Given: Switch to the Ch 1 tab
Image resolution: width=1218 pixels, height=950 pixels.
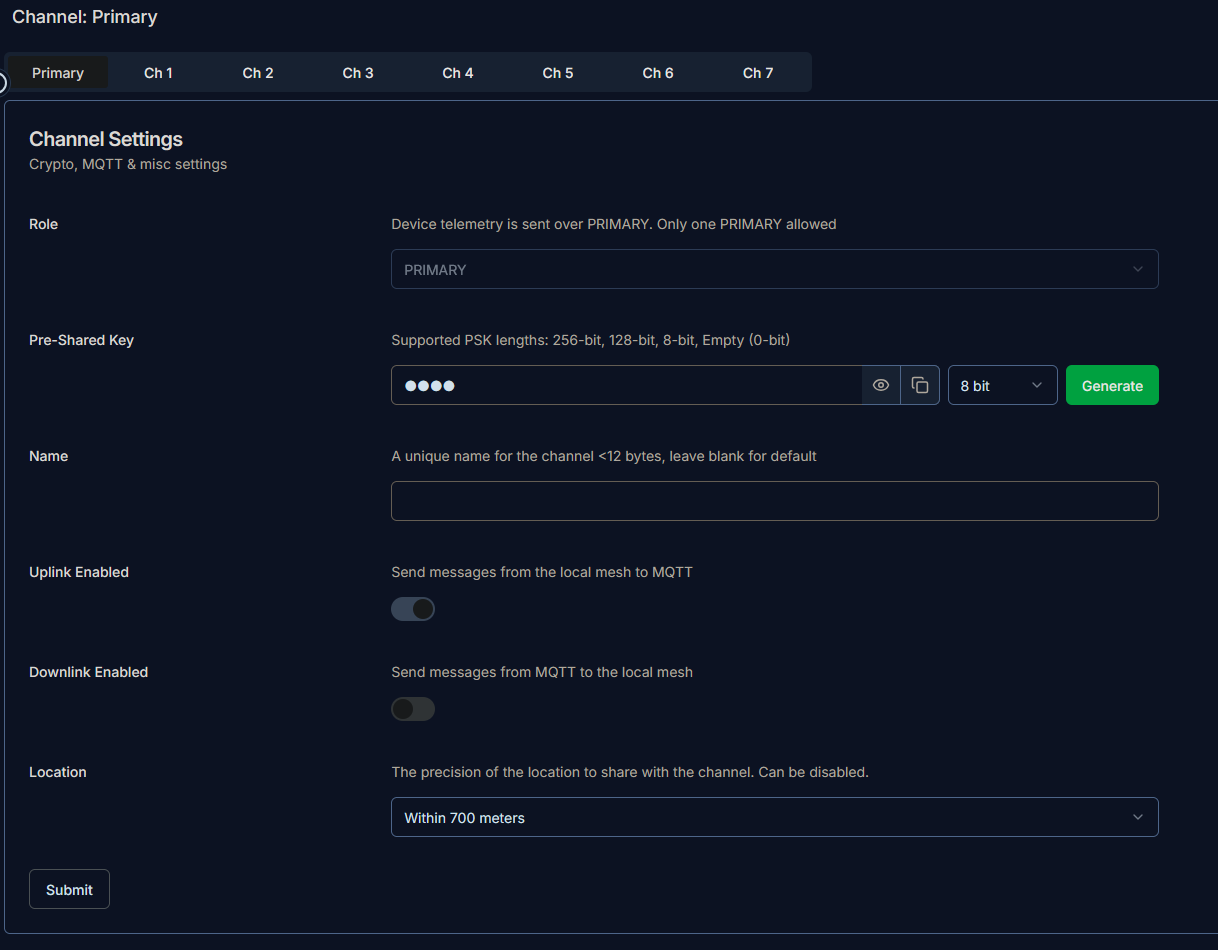Looking at the screenshot, I should pyautogui.click(x=158, y=73).
